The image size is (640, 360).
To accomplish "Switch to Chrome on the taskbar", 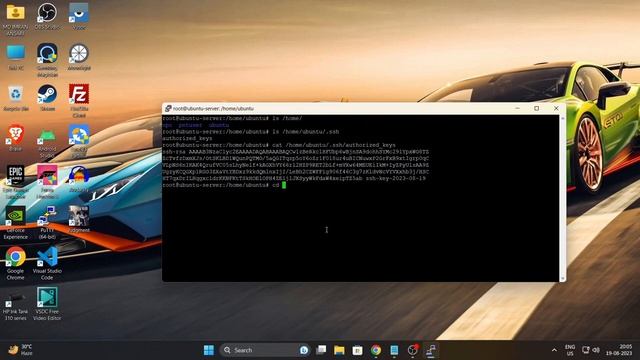I will point(376,350).
